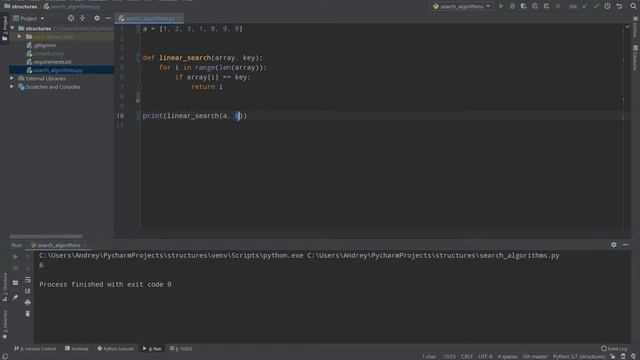Click the search_algorithms.py breadcrumb
The height and width of the screenshot is (360, 640).
[x=72, y=7]
